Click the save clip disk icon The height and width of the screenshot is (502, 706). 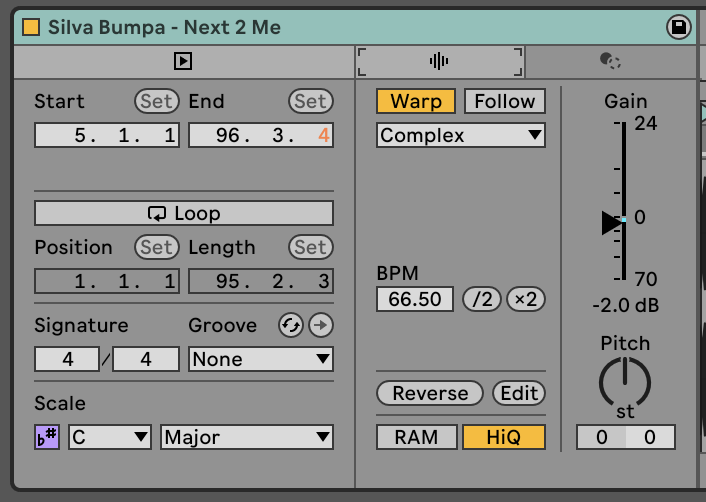680,27
